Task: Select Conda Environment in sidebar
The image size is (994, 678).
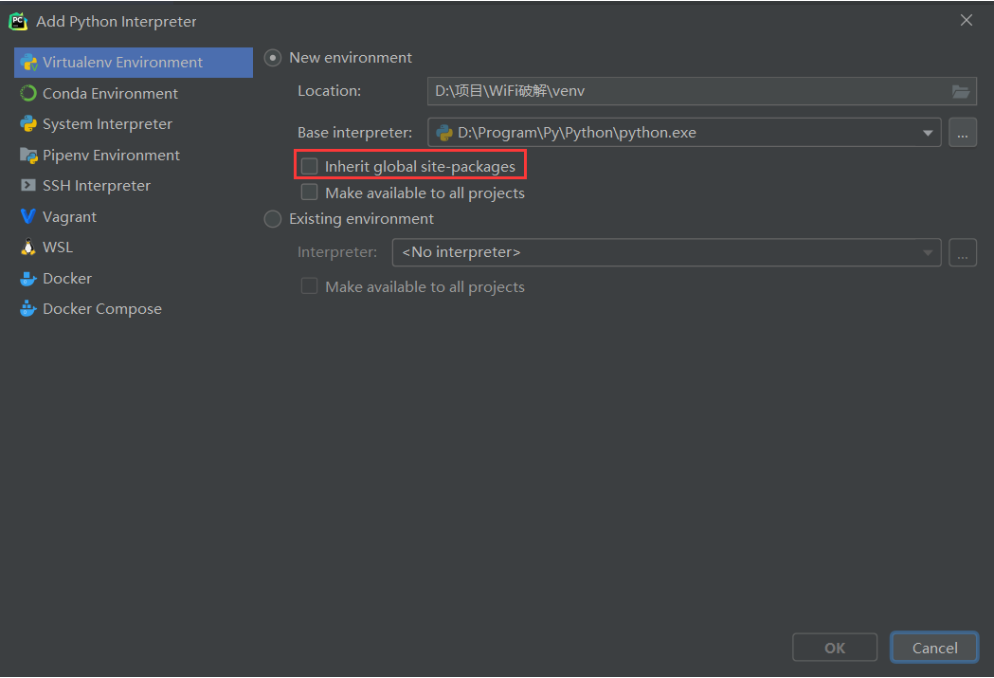Action: (x=133, y=93)
